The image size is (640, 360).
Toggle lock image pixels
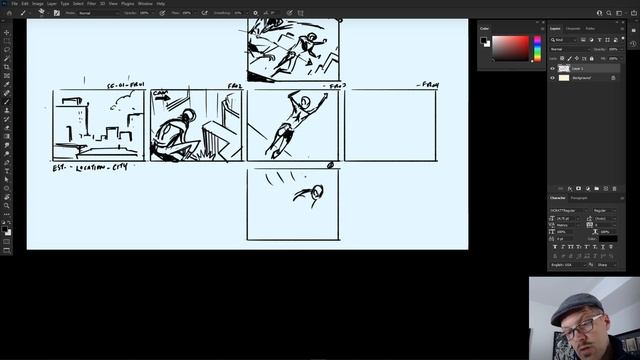[569, 59]
